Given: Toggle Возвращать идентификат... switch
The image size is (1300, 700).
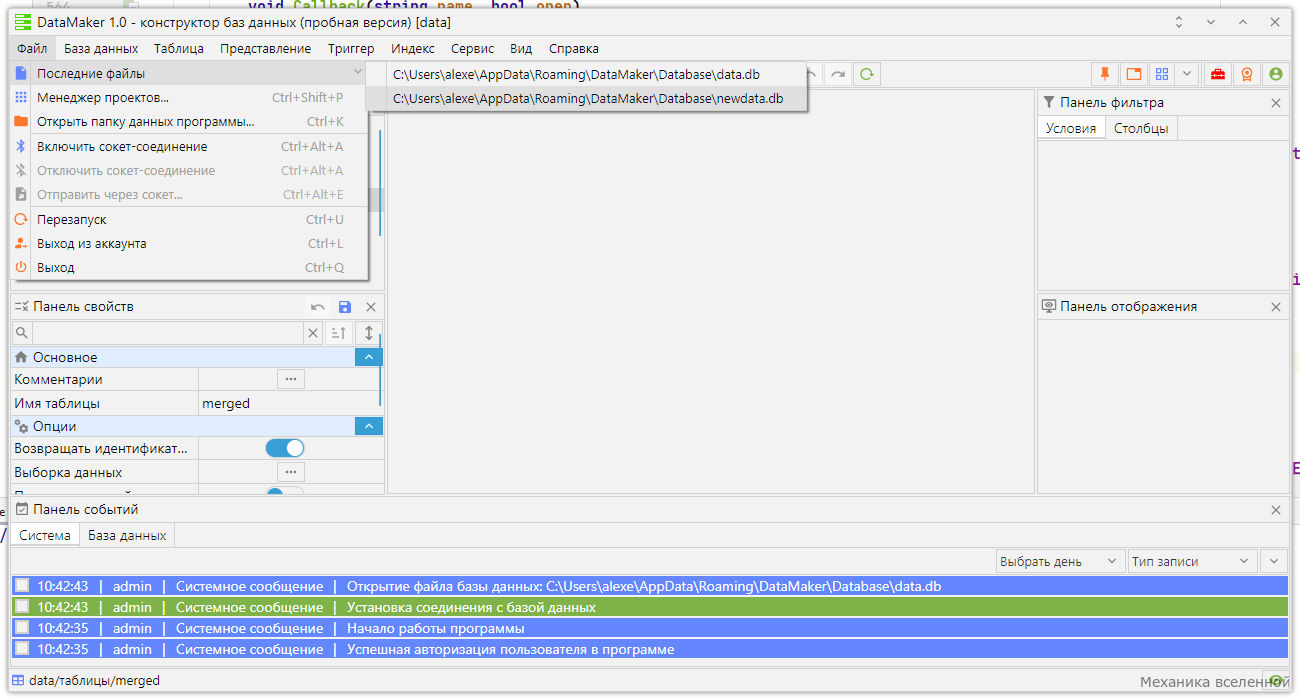Looking at the screenshot, I should (285, 448).
